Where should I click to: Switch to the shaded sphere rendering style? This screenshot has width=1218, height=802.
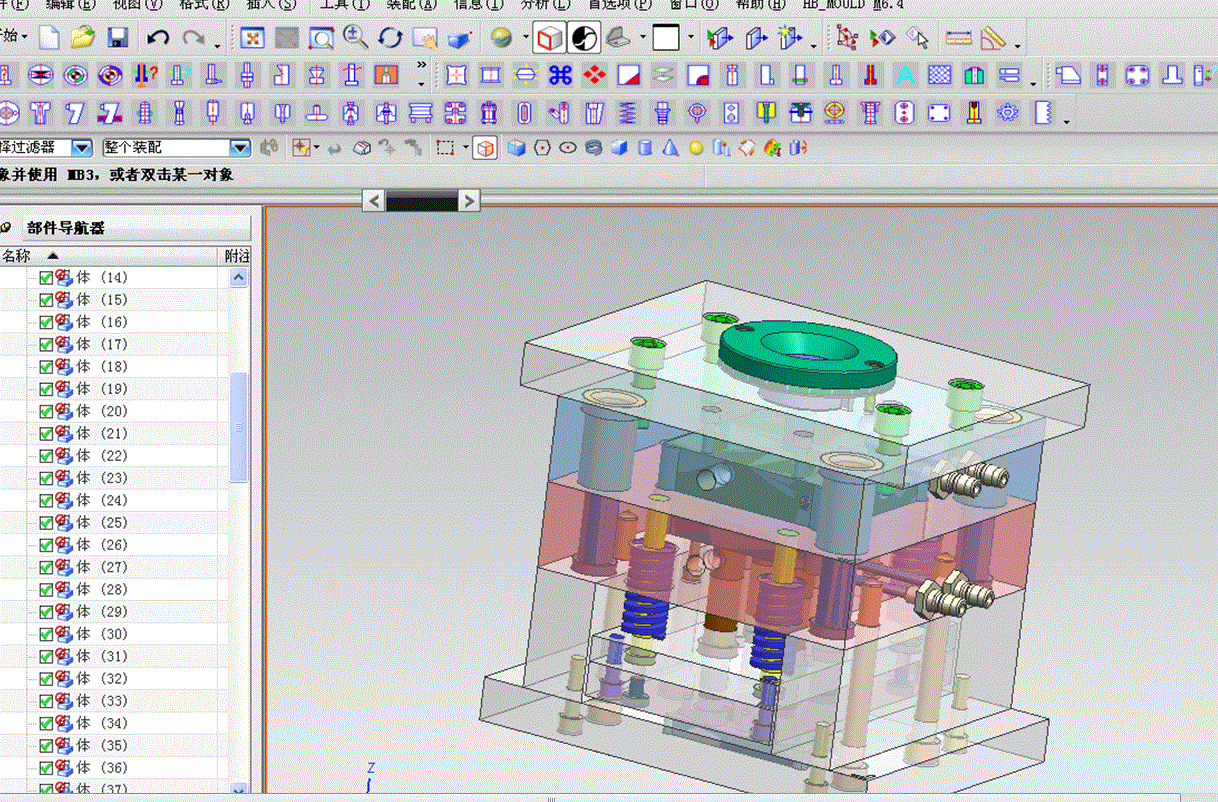(x=502, y=38)
